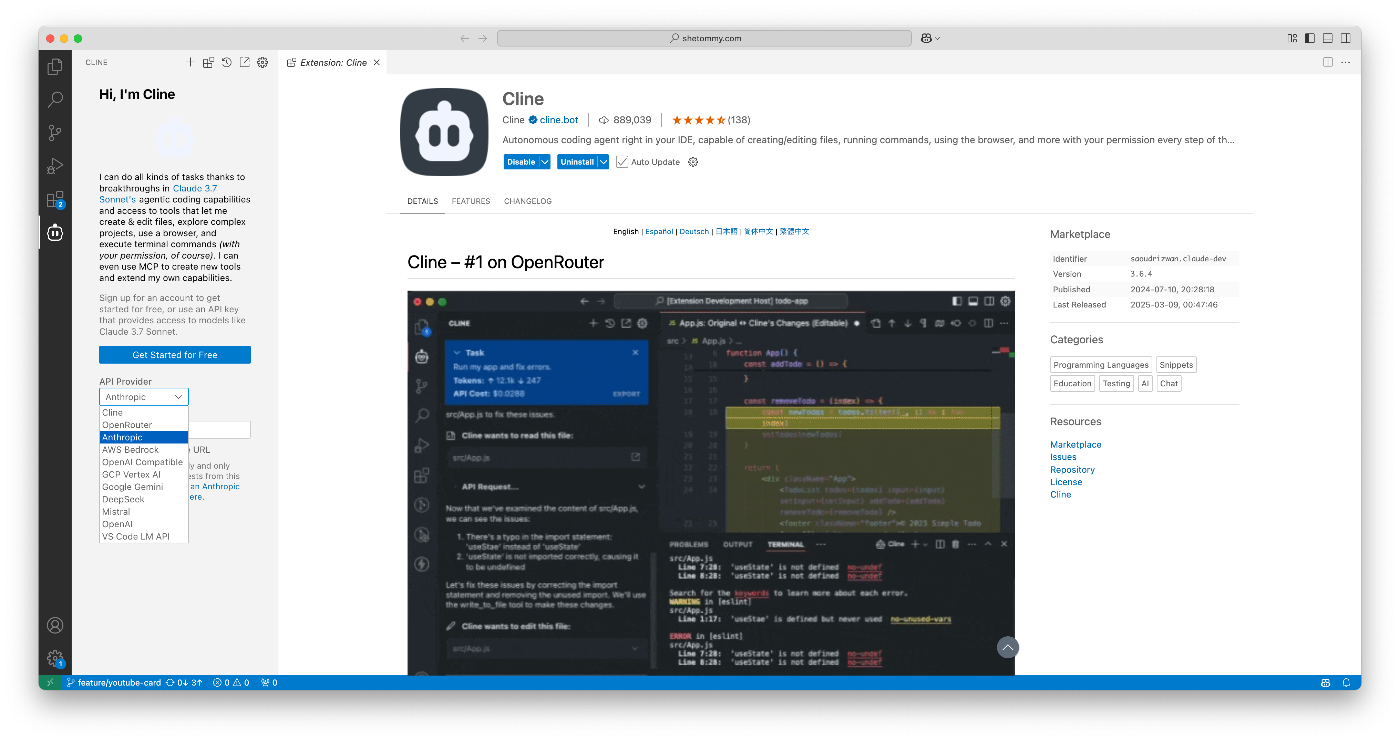This screenshot has height=741, width=1400.
Task: Click the Cline demo screenshot image
Action: pyautogui.click(x=711, y=483)
